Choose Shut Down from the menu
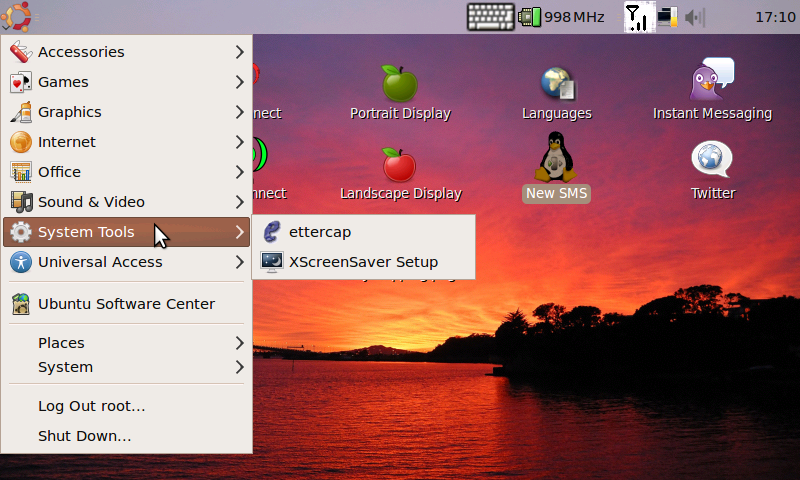 pyautogui.click(x=85, y=436)
